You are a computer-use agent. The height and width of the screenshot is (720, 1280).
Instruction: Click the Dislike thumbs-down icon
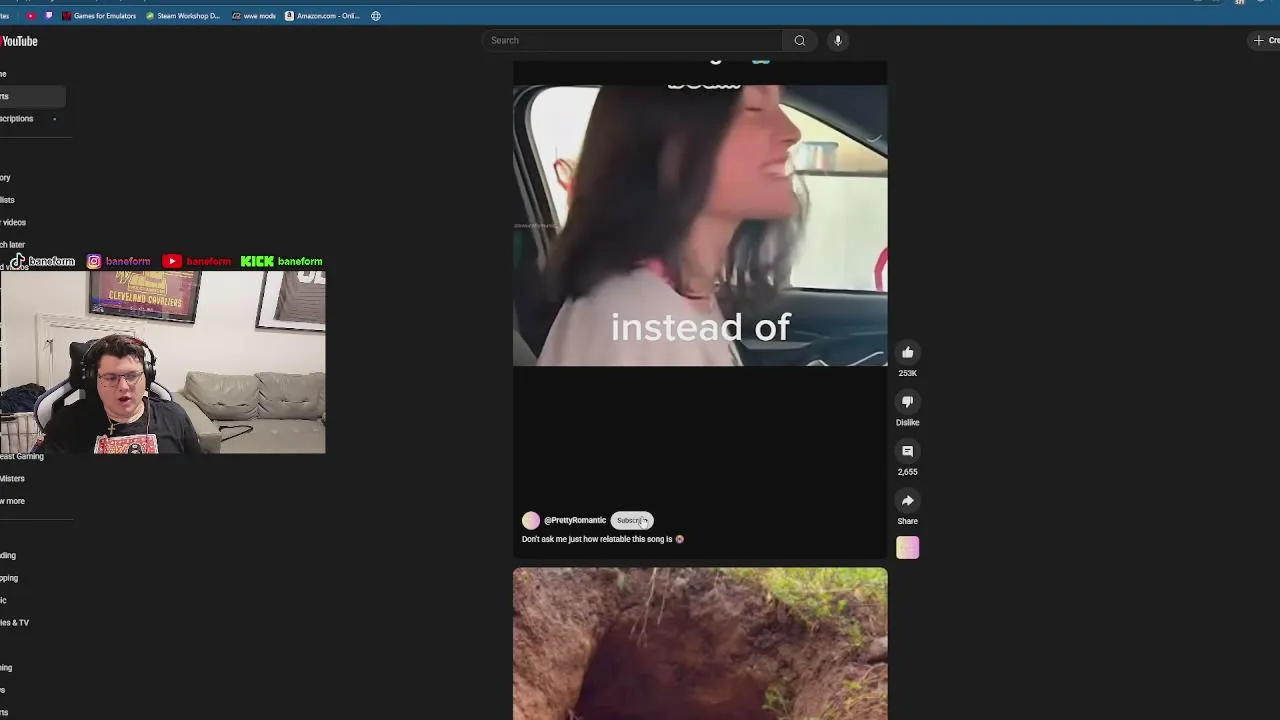tap(907, 401)
